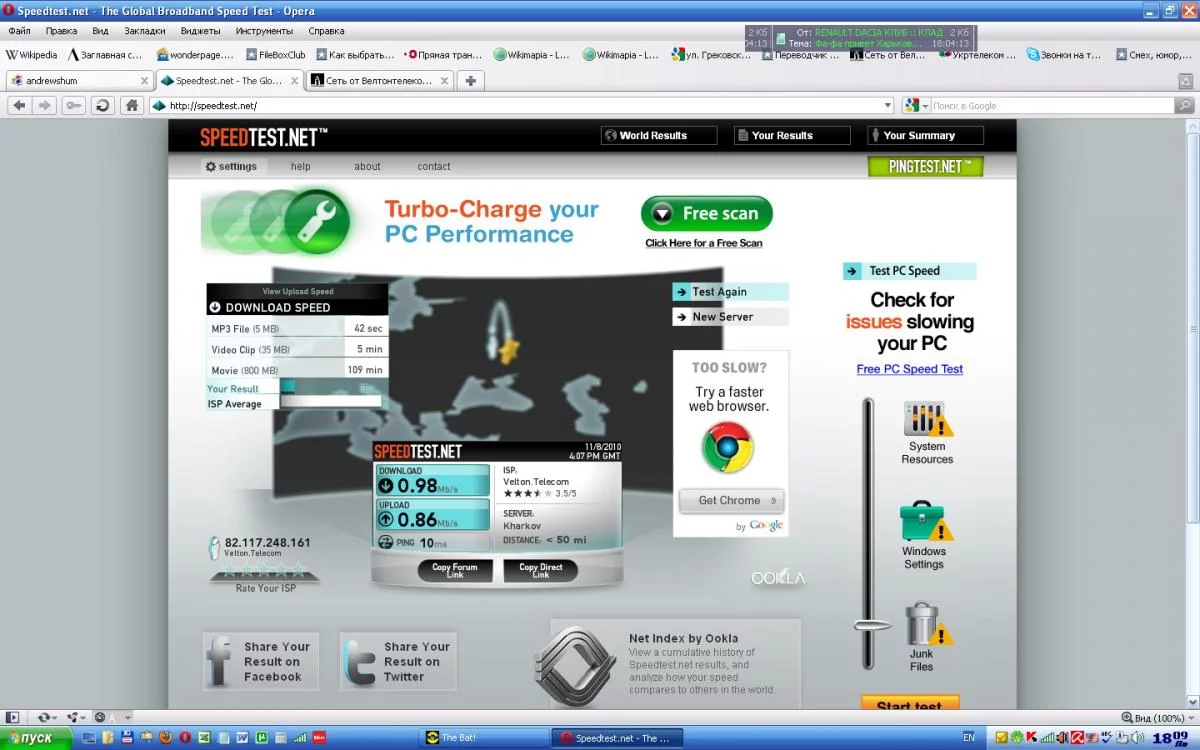Click Test Again button
This screenshot has width=1200, height=750.
pyautogui.click(x=730, y=292)
